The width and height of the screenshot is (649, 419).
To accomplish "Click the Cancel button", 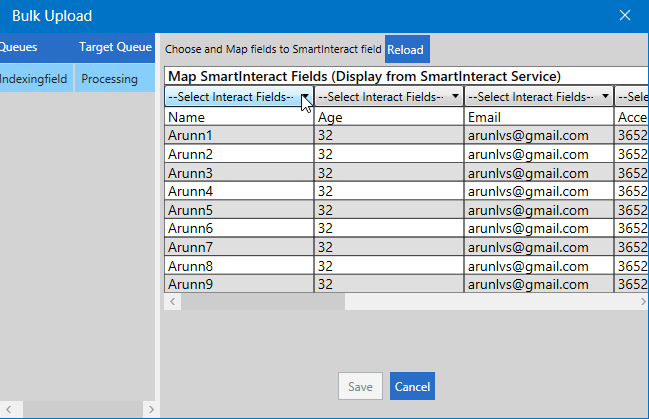I will (412, 387).
